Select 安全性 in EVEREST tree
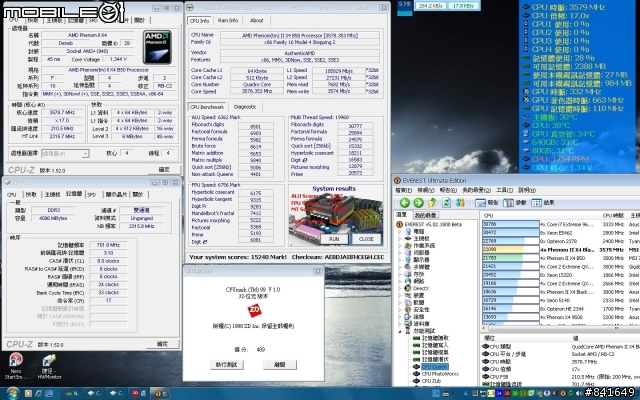This screenshot has height=400, width=640. tap(422, 309)
